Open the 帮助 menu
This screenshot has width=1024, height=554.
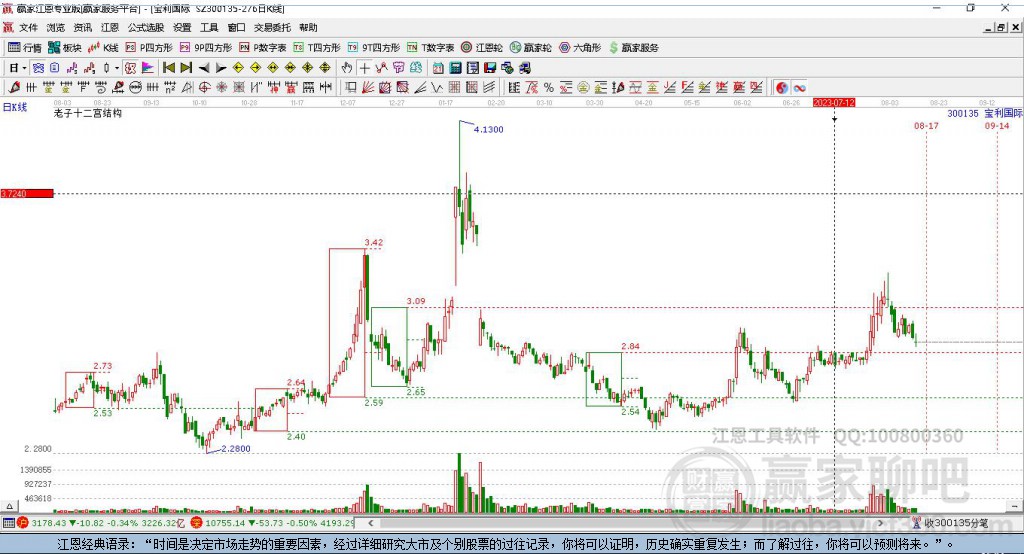308,27
